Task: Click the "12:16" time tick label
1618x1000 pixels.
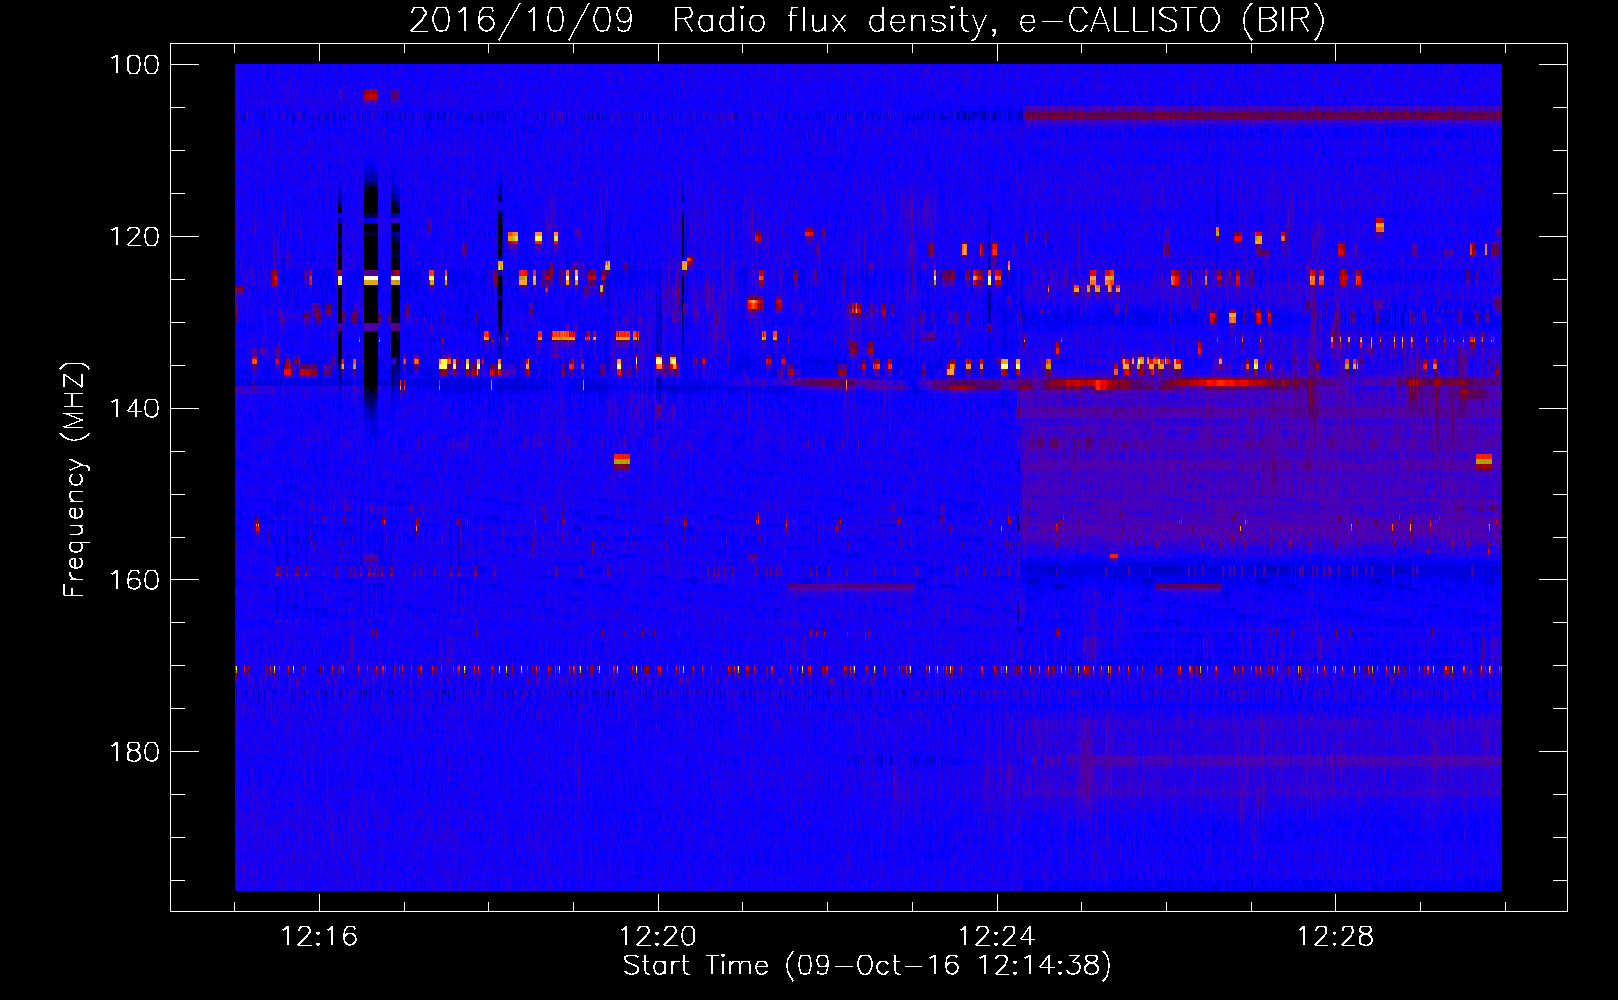Action: (319, 937)
